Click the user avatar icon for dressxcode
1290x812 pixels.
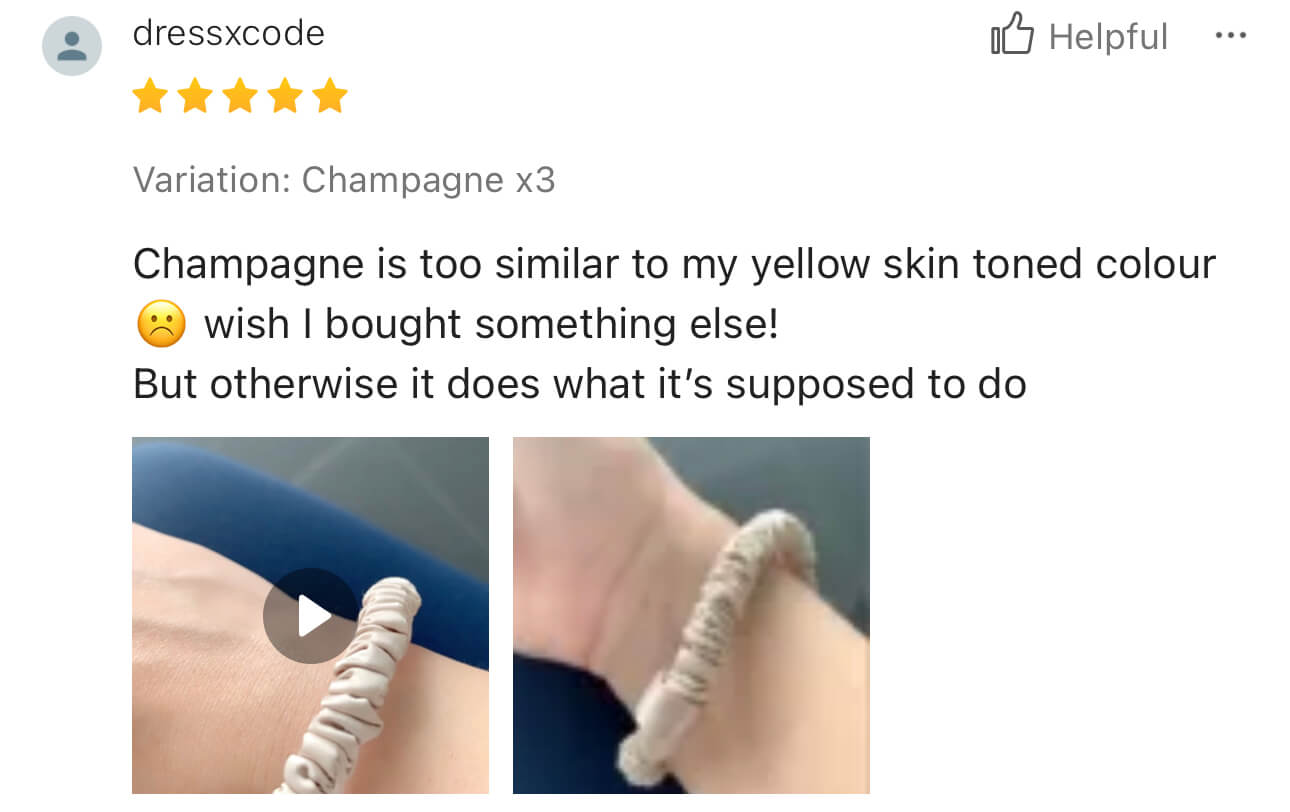click(72, 46)
